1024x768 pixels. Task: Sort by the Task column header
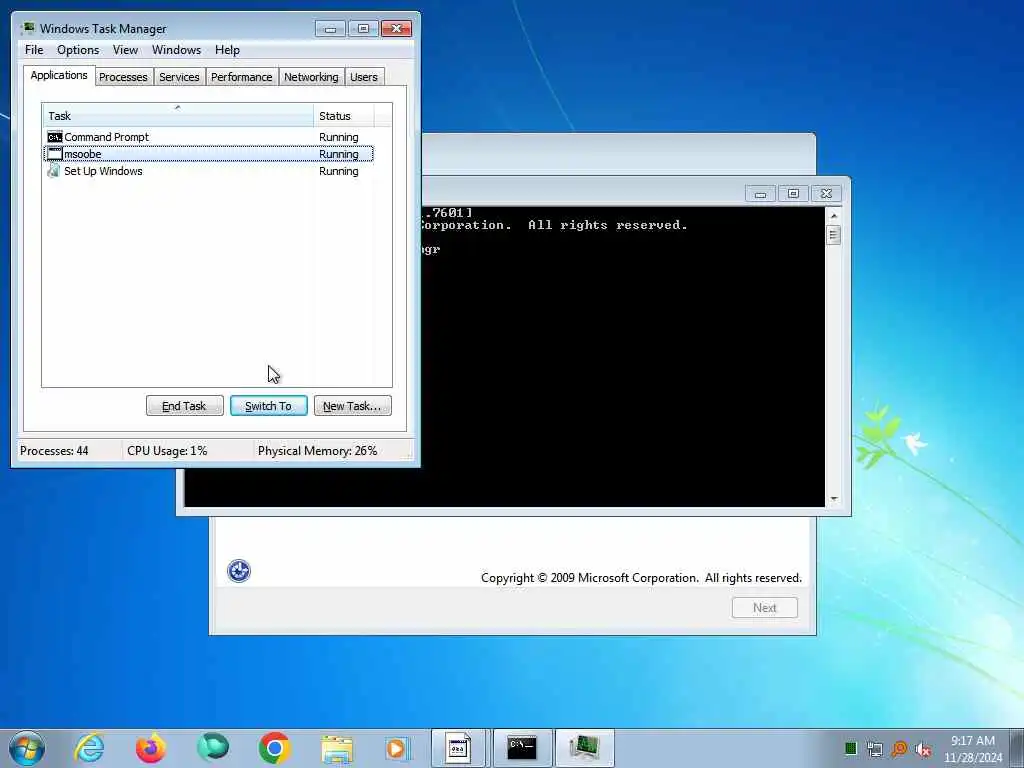[178, 116]
